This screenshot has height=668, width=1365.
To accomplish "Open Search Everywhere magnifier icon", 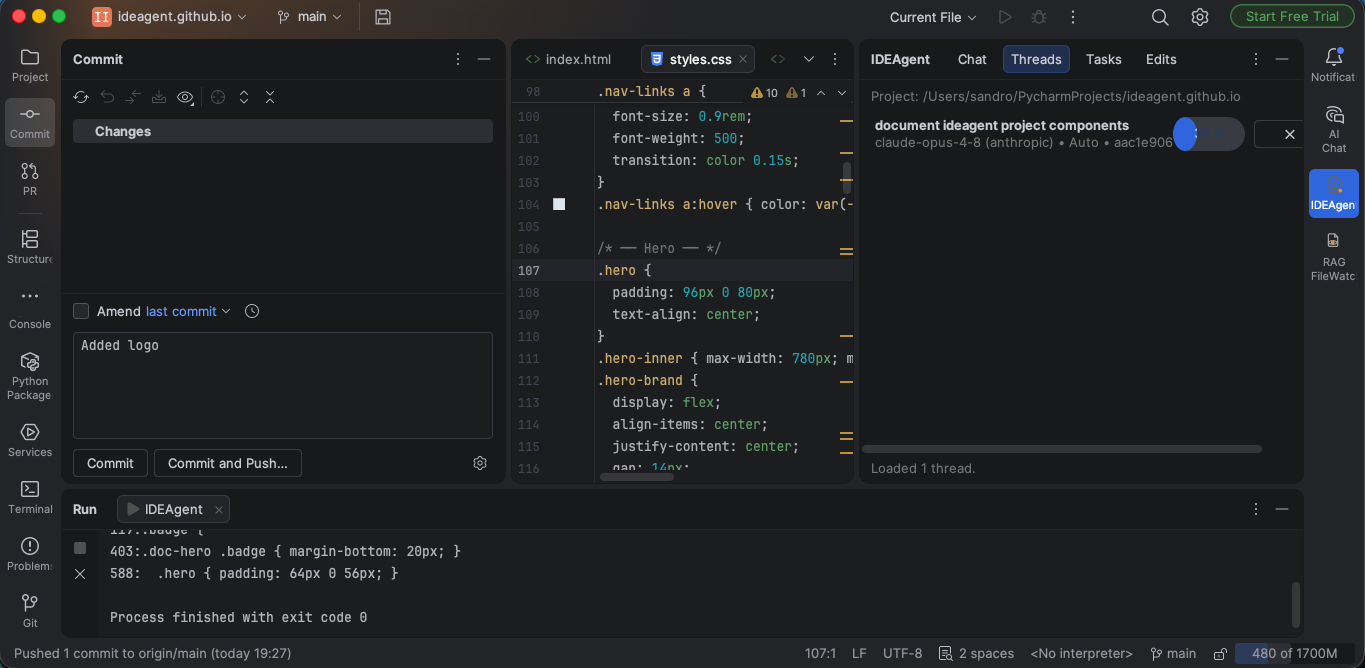I will [1160, 17].
